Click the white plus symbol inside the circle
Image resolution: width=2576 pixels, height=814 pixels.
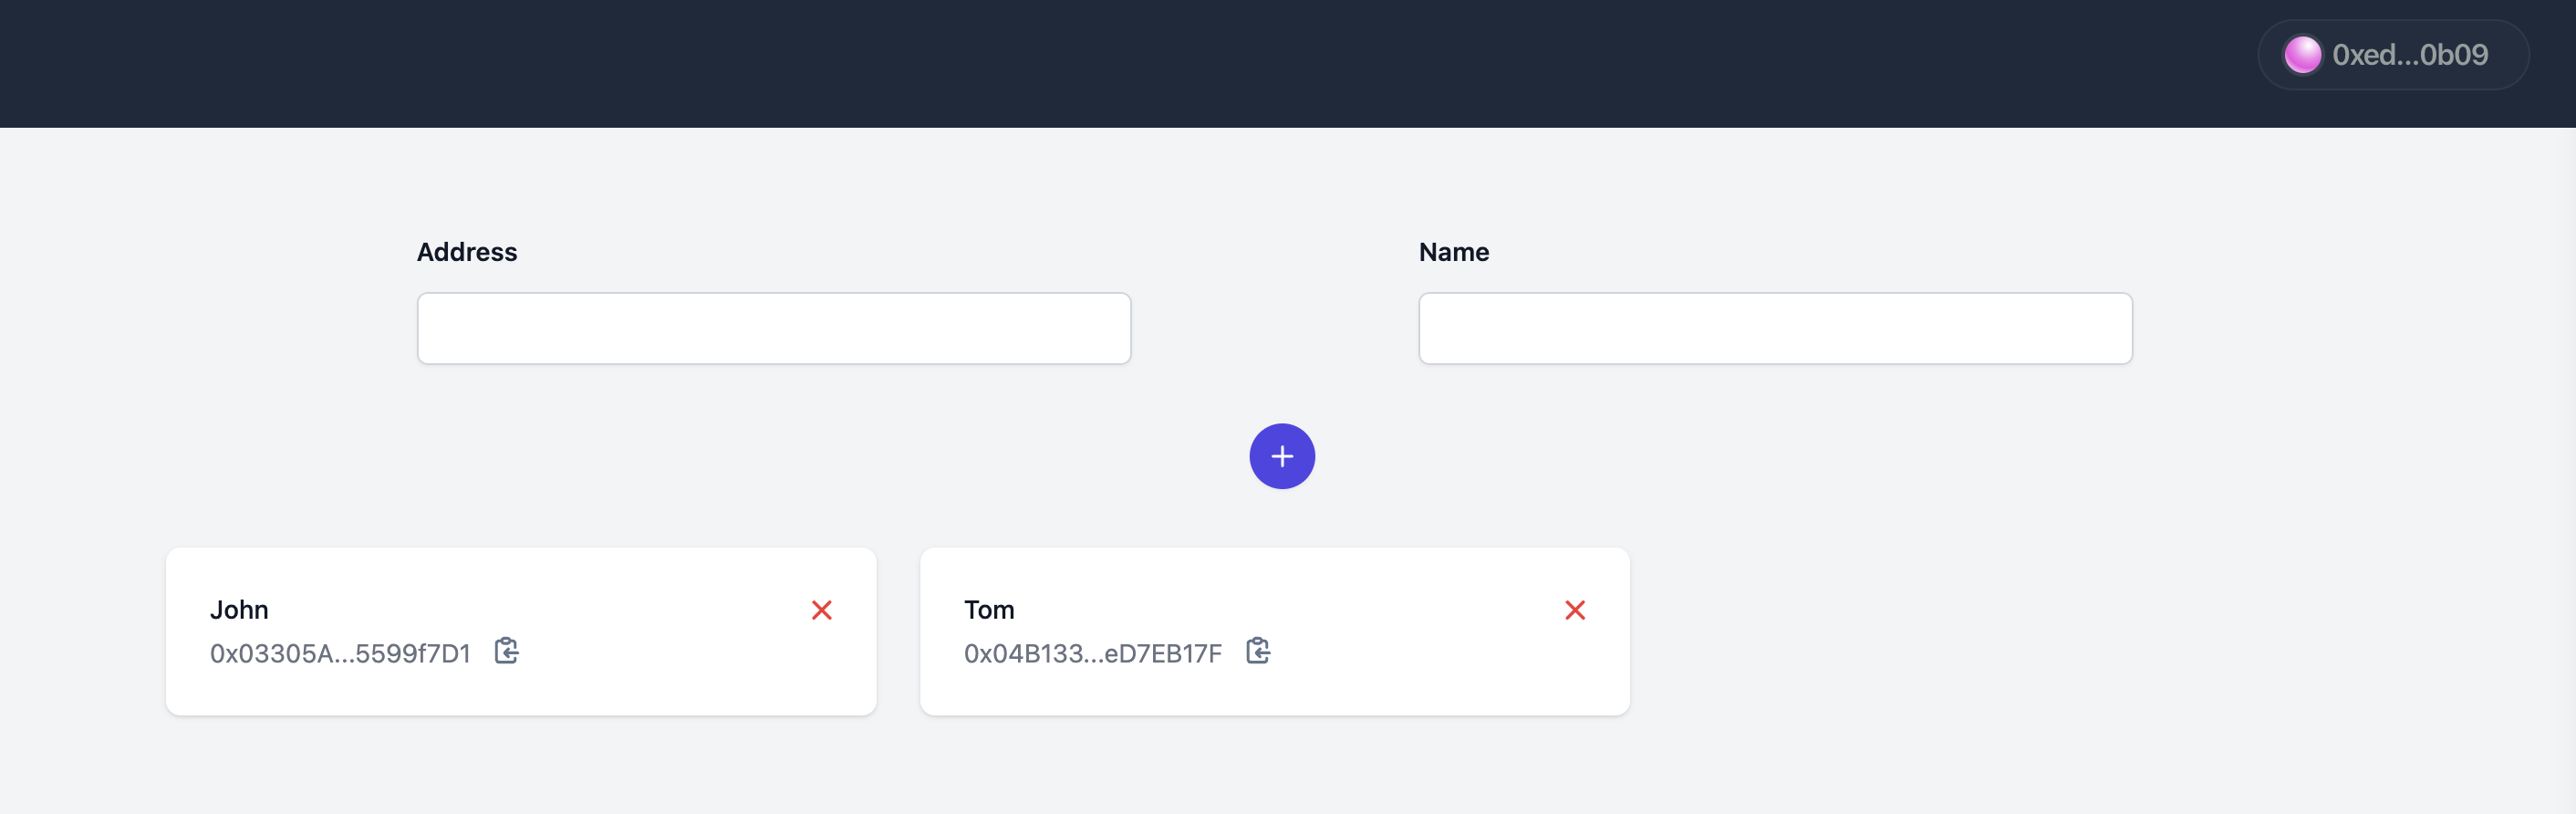(1281, 457)
